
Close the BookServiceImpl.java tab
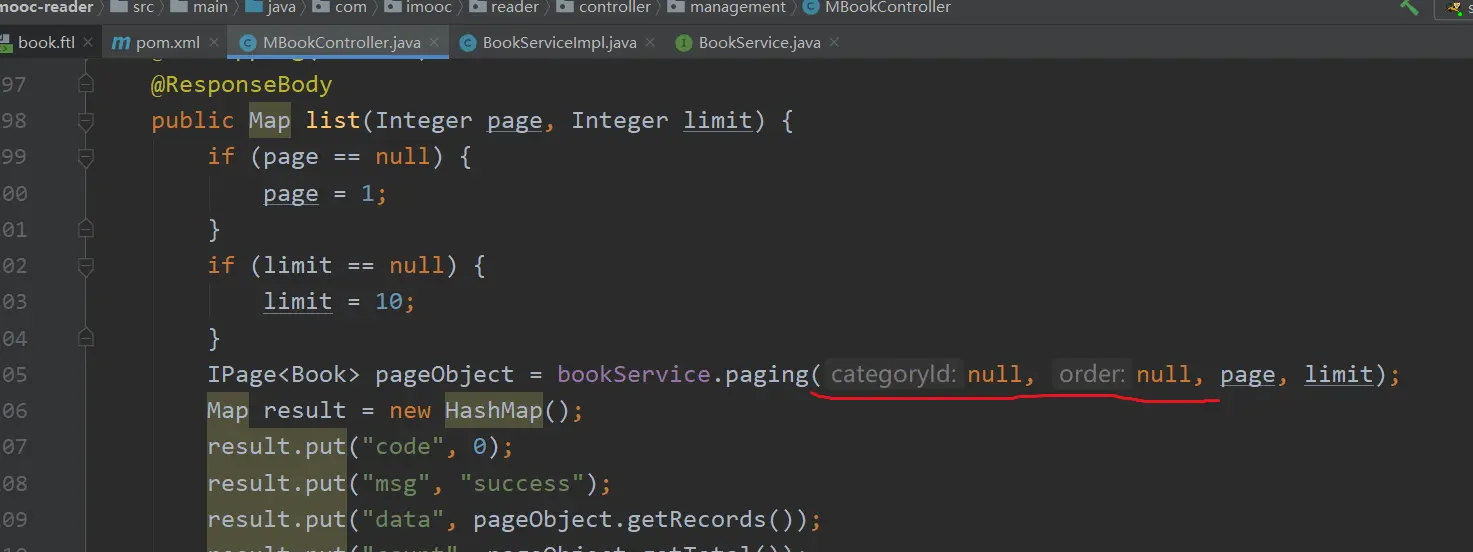(652, 42)
